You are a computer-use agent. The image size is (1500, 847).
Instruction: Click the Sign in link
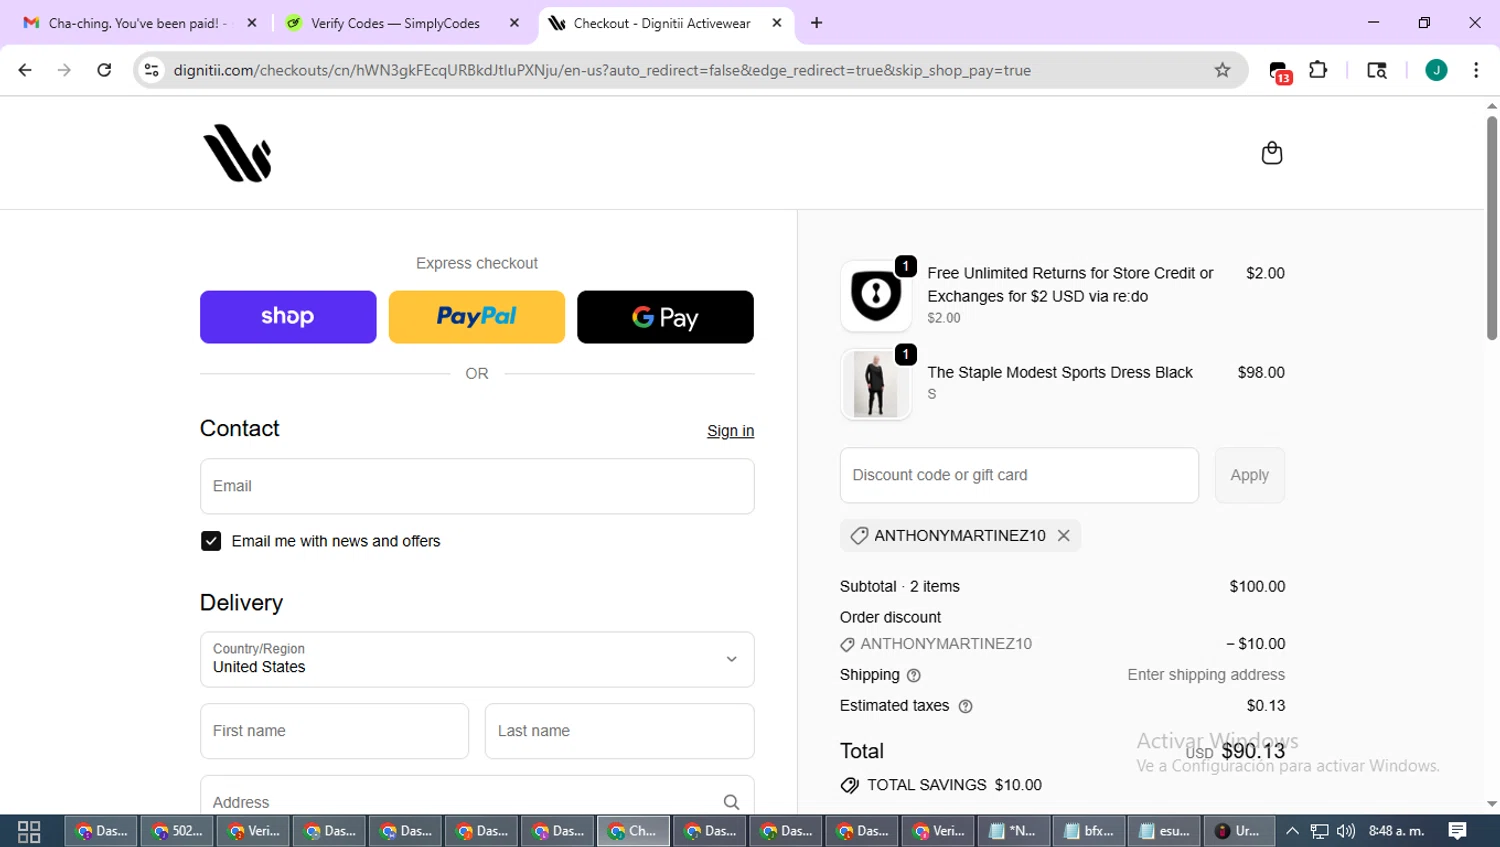click(x=730, y=431)
